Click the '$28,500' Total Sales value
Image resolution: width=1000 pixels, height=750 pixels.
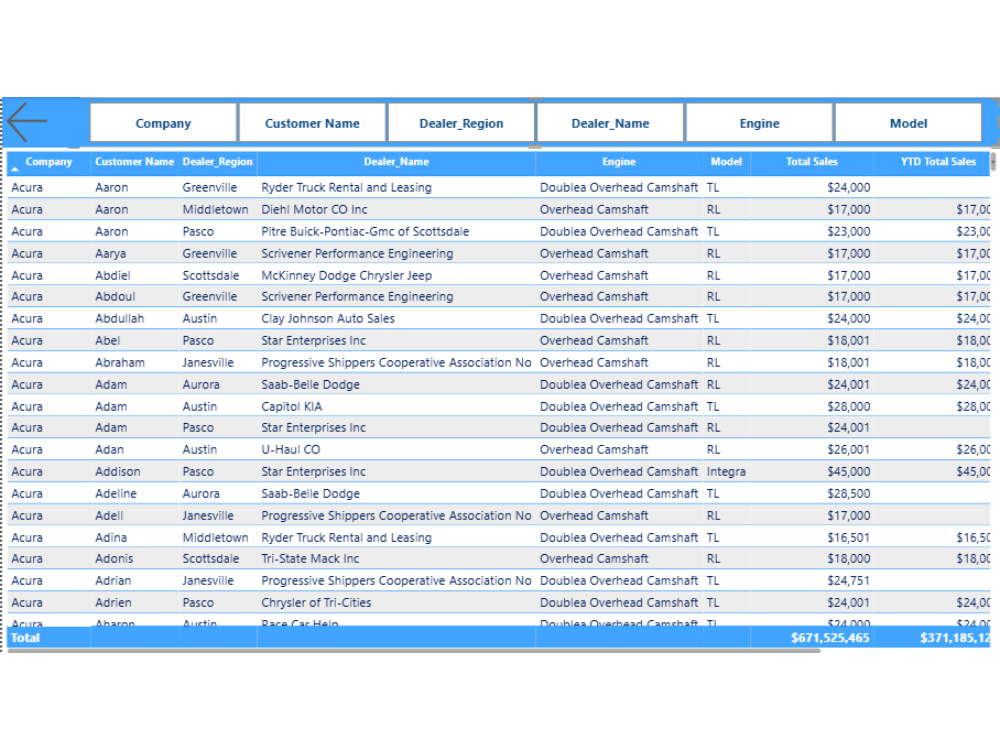848,494
